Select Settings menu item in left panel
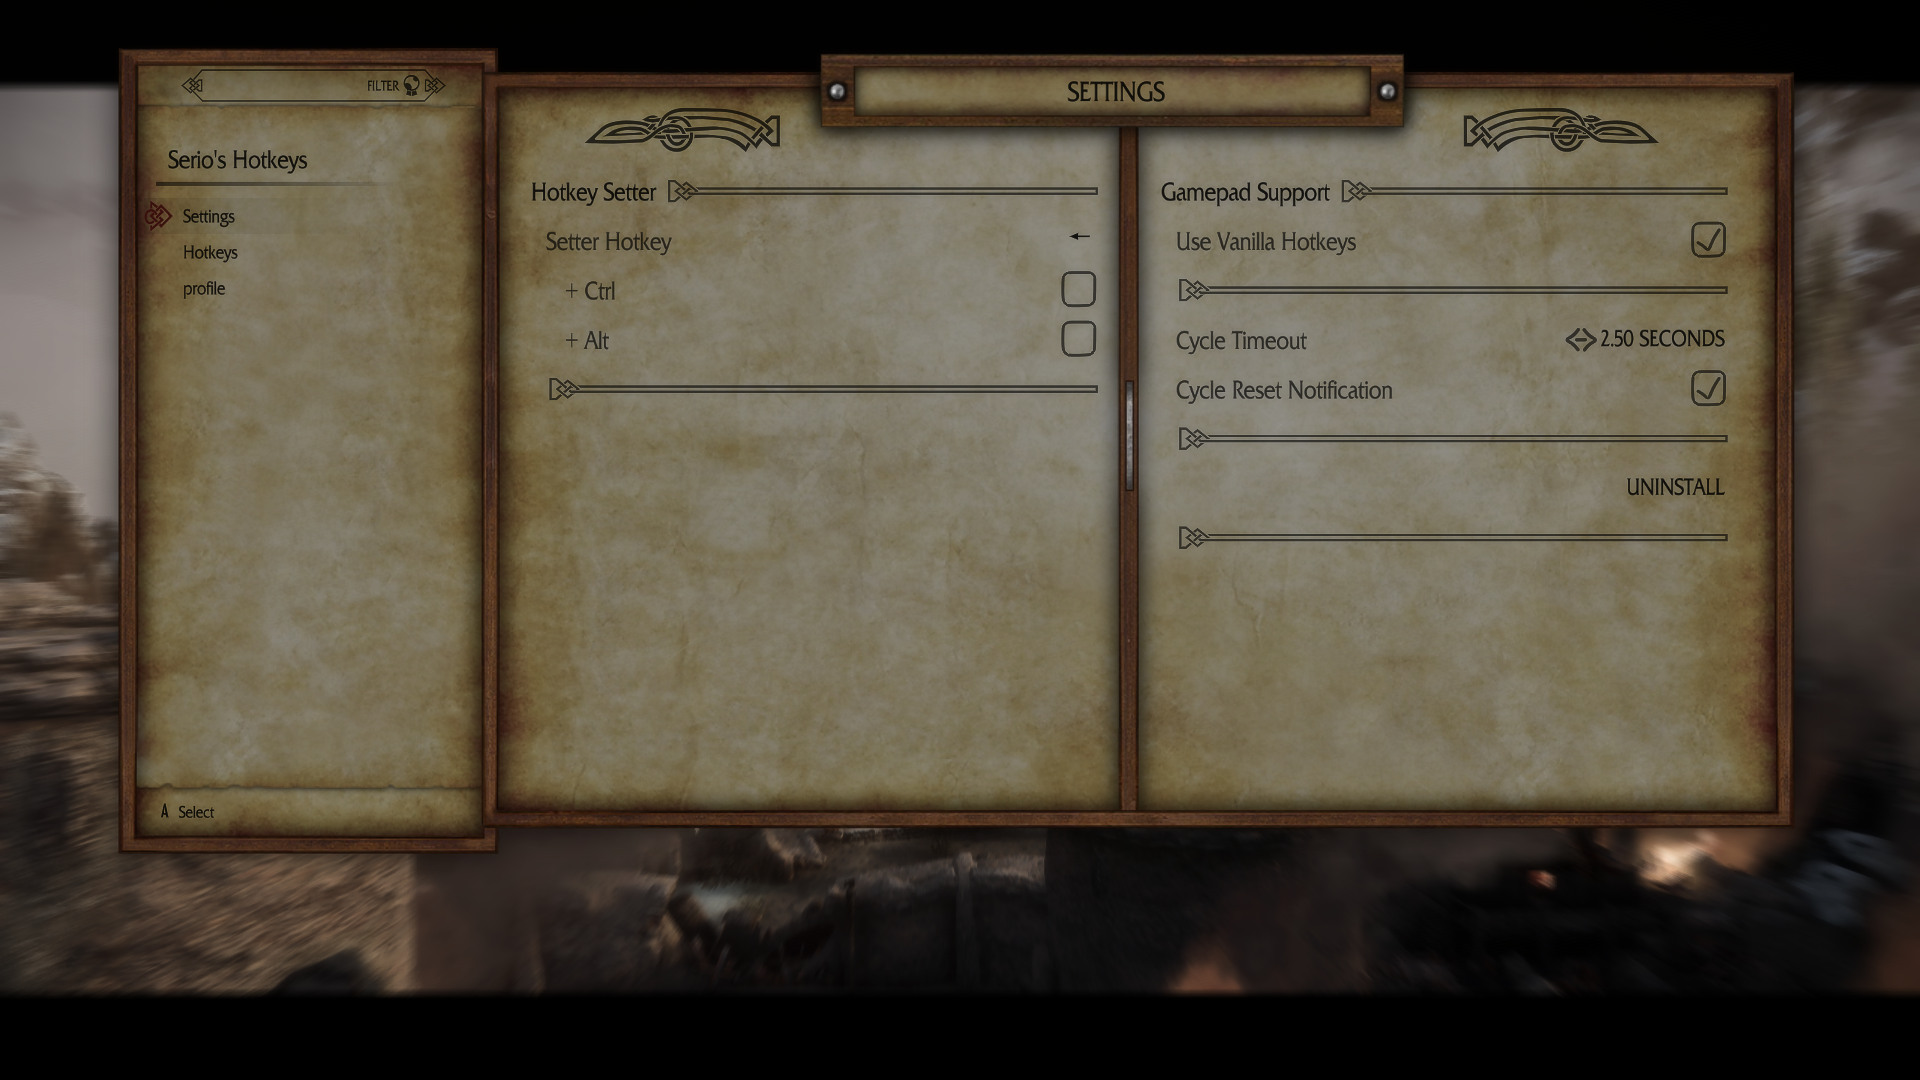Viewport: 1920px width, 1080px height. tap(208, 215)
